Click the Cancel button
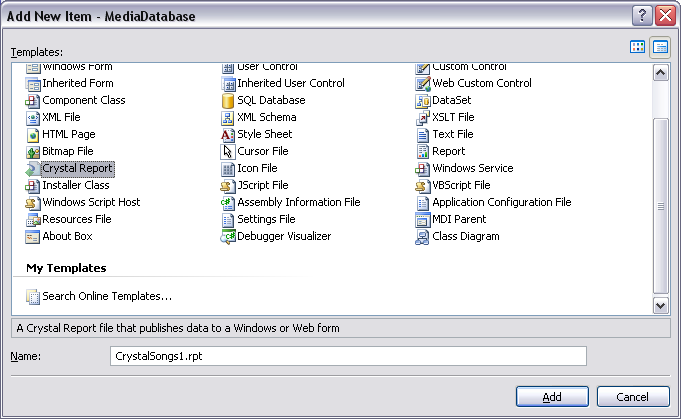 (633, 397)
